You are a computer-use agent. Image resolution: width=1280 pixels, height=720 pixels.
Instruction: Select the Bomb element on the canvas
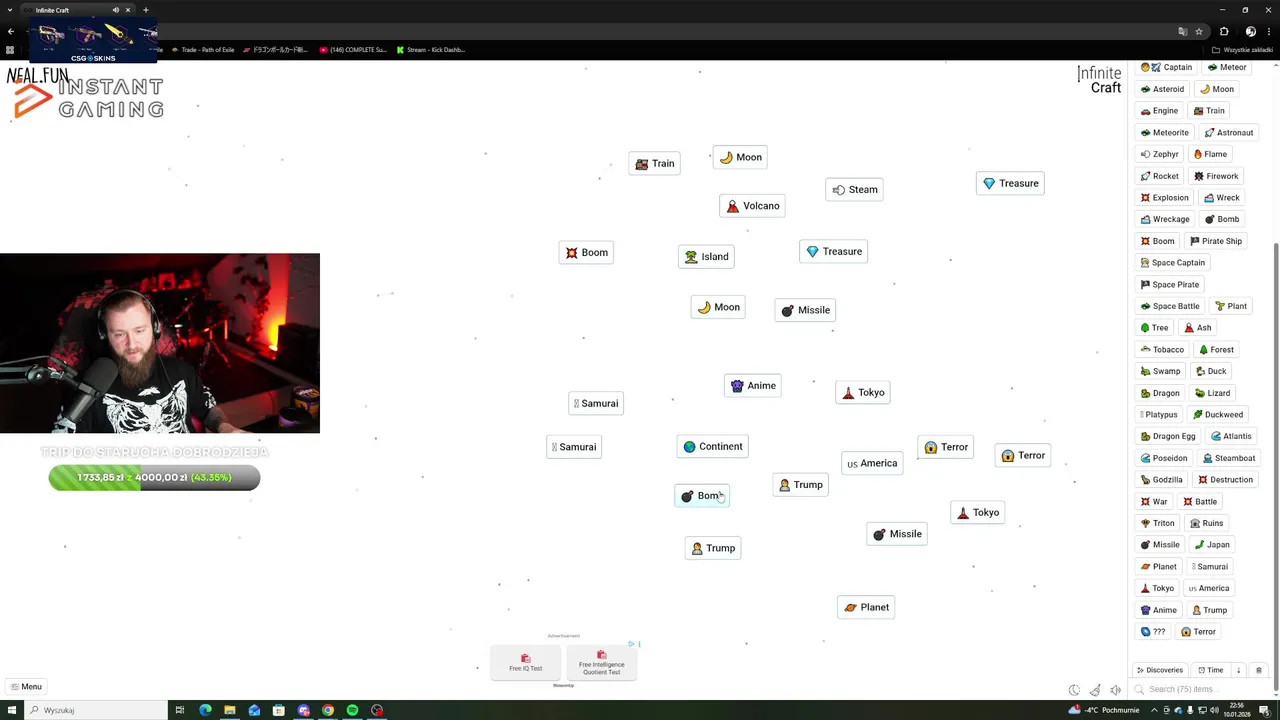coord(702,496)
